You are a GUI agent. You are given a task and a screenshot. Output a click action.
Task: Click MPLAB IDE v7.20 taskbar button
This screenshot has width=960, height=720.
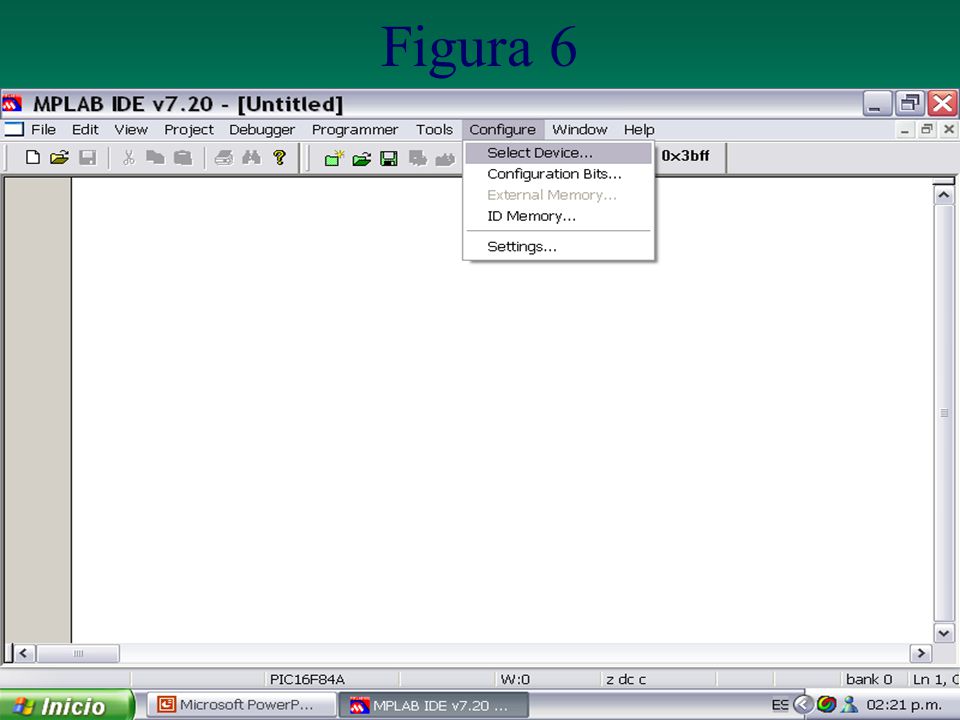[x=433, y=705]
